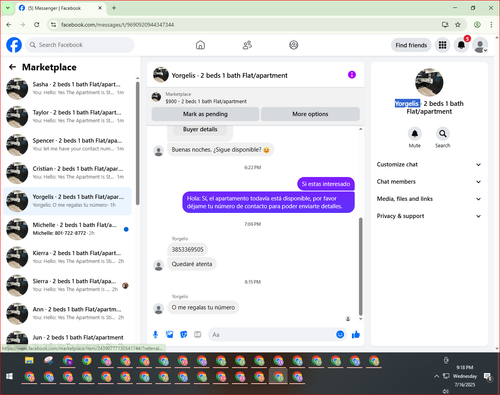Viewport: 500px width, 395px height.
Task: Attach a file with the image icon
Action: pos(170,334)
